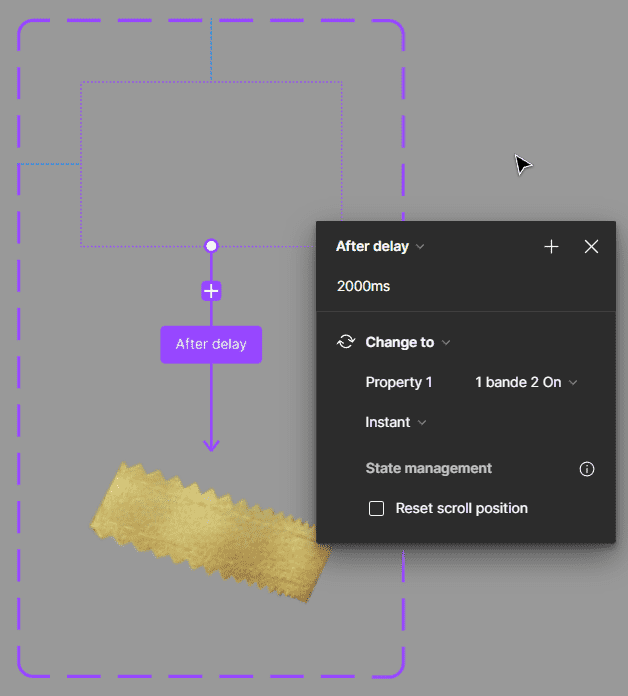The width and height of the screenshot is (628, 696).
Task: Click the purple plus button on the connector
Action: (x=211, y=291)
